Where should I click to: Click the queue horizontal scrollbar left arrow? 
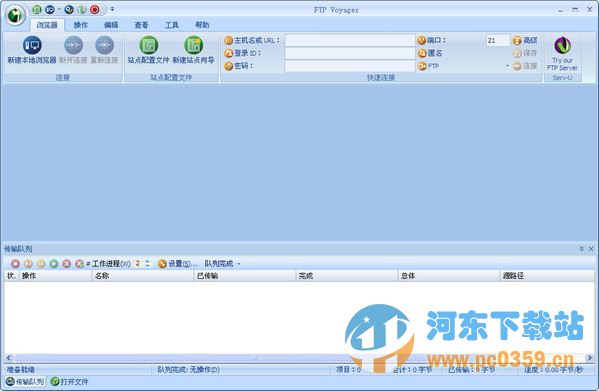tap(9, 358)
